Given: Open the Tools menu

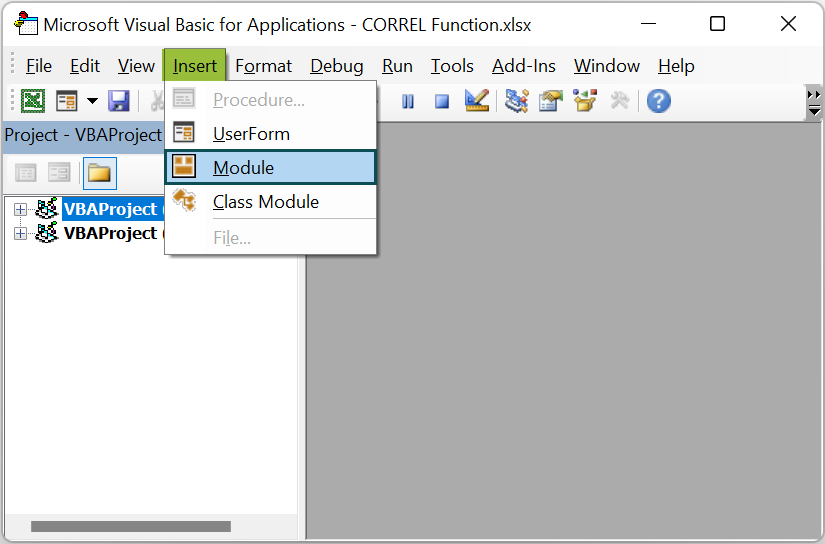Looking at the screenshot, I should pos(452,66).
